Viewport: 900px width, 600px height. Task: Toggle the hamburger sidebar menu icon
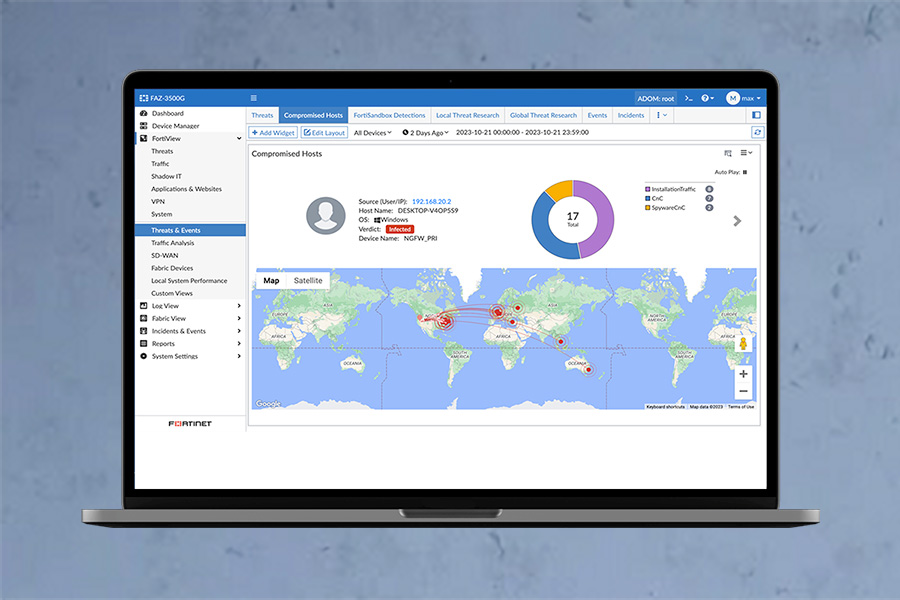(254, 98)
